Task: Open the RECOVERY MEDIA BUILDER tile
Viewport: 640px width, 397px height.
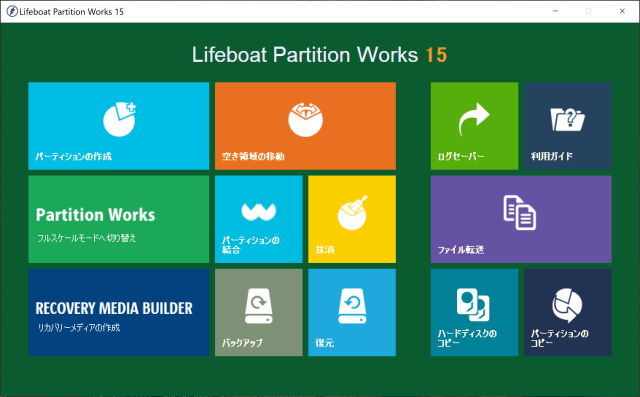Action: pyautogui.click(x=119, y=313)
